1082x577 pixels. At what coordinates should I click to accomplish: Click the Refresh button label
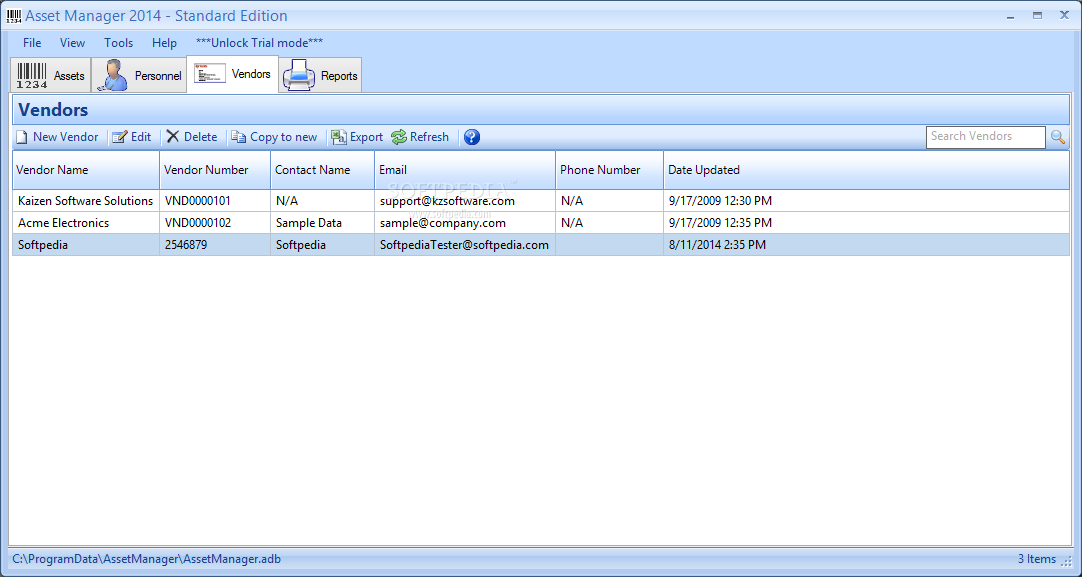(429, 137)
